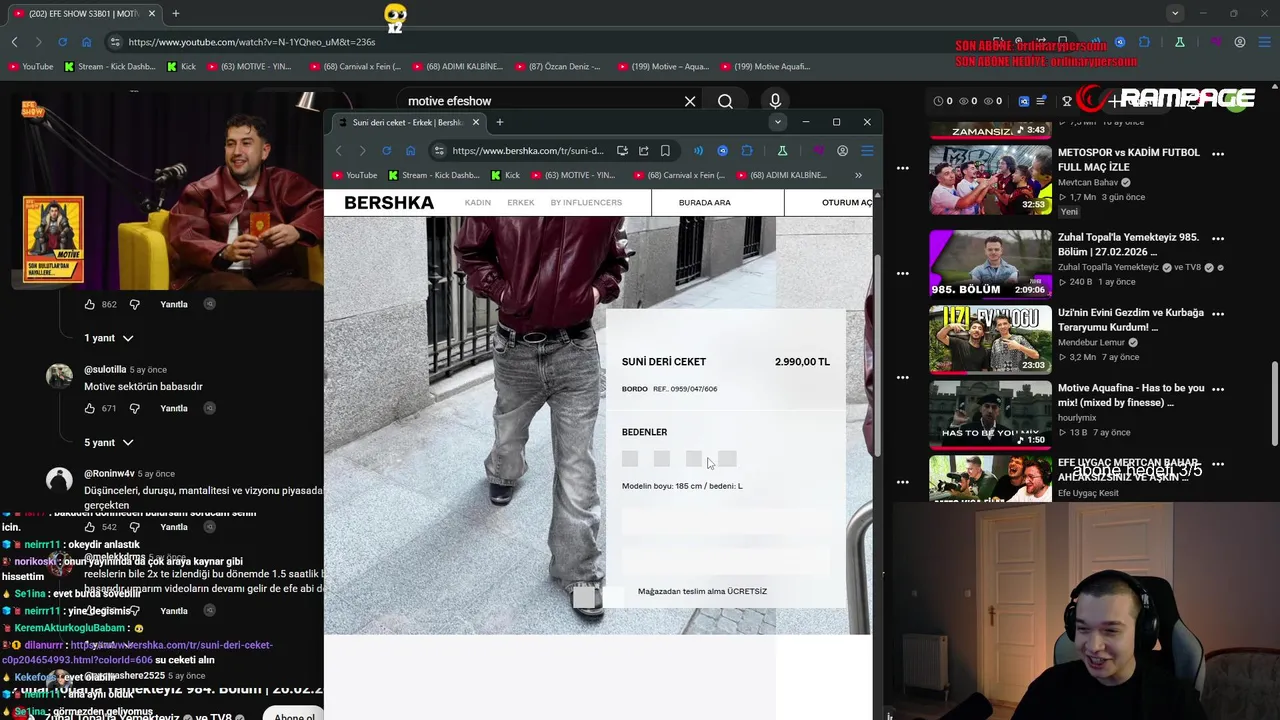Go home in the YouTube browser window
Viewport: 1280px width, 720px height.
86,42
